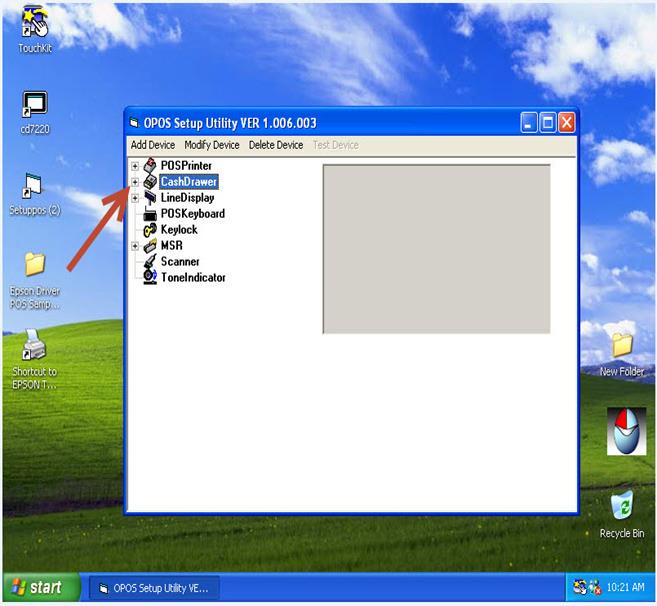Click the Windows start button
The height and width of the screenshot is (606, 657).
(x=41, y=587)
